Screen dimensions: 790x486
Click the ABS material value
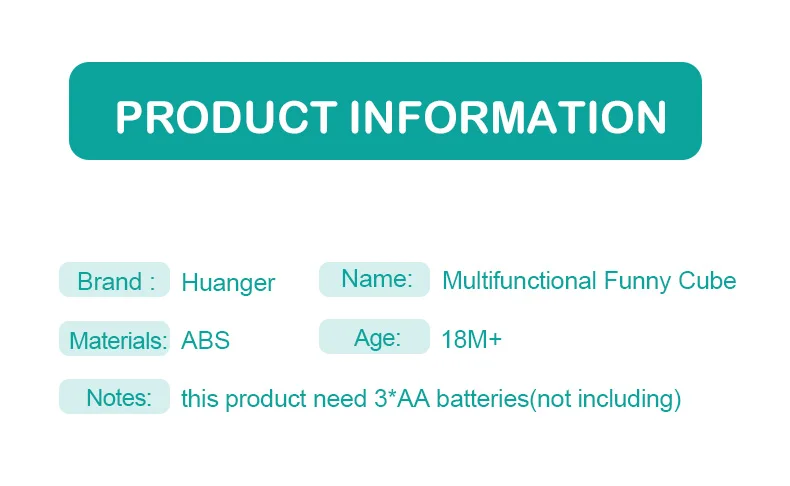click(x=205, y=340)
